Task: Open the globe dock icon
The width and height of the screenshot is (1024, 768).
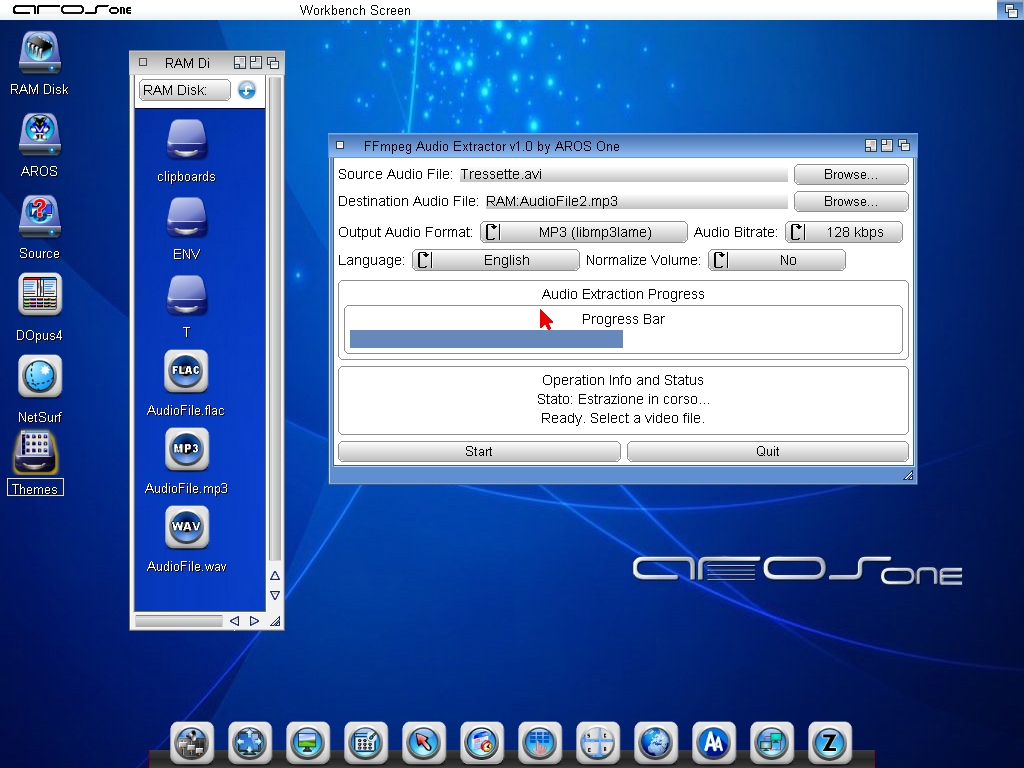Action: pyautogui.click(x=656, y=743)
